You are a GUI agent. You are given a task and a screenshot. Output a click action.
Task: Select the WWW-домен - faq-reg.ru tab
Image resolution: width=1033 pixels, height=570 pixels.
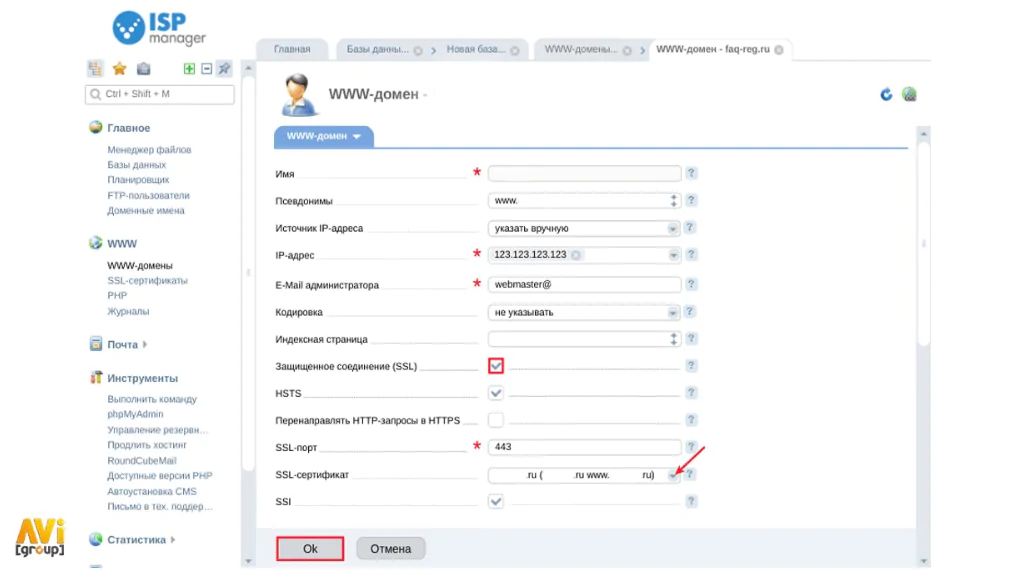point(713,49)
